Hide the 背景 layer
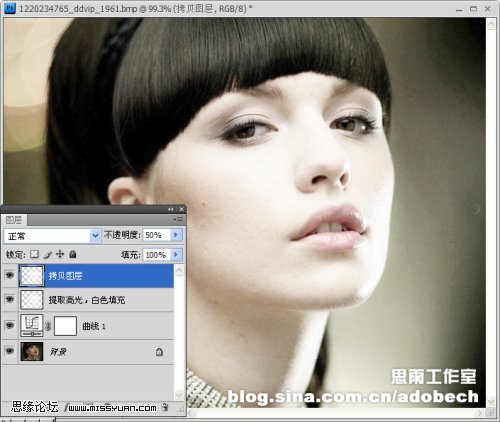Viewport: 500px width, 422px height. (x=10, y=351)
